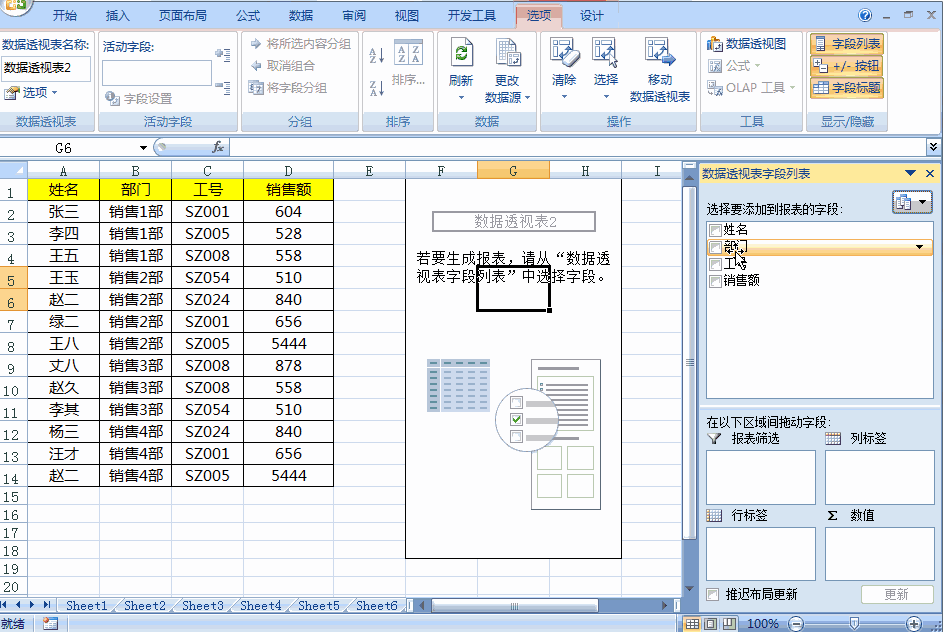Image resolution: width=943 pixels, height=632 pixels.
Task: Click zoom out minus button
Action: [x=796, y=624]
